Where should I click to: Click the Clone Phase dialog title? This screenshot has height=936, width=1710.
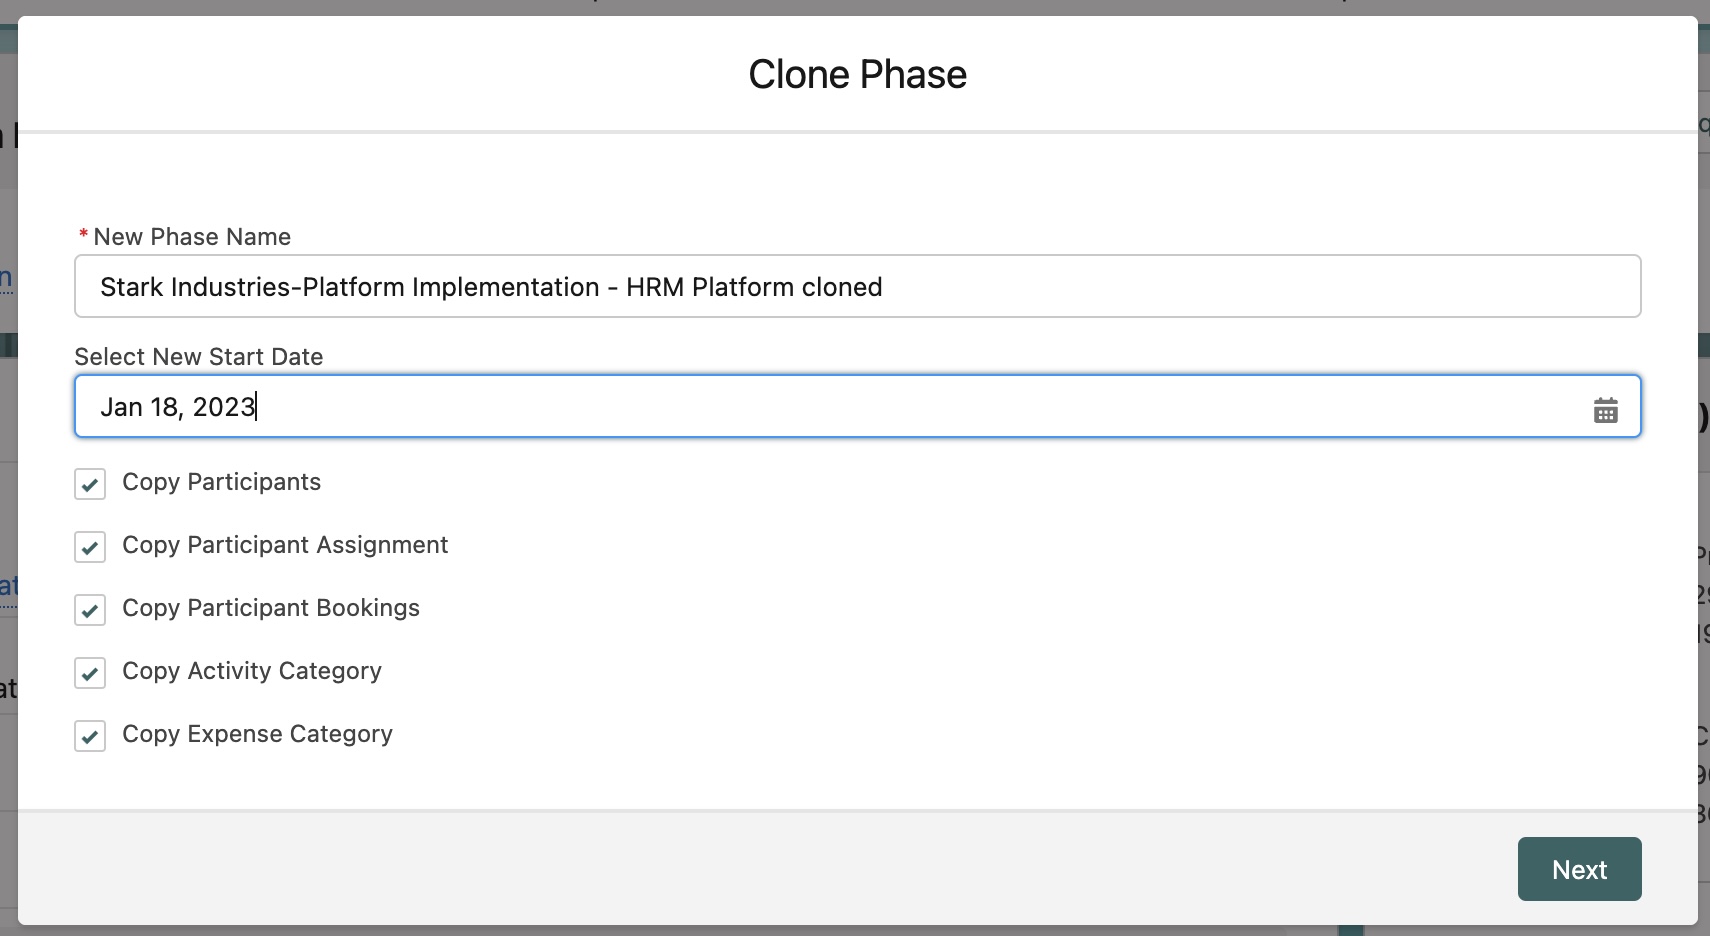click(x=855, y=73)
